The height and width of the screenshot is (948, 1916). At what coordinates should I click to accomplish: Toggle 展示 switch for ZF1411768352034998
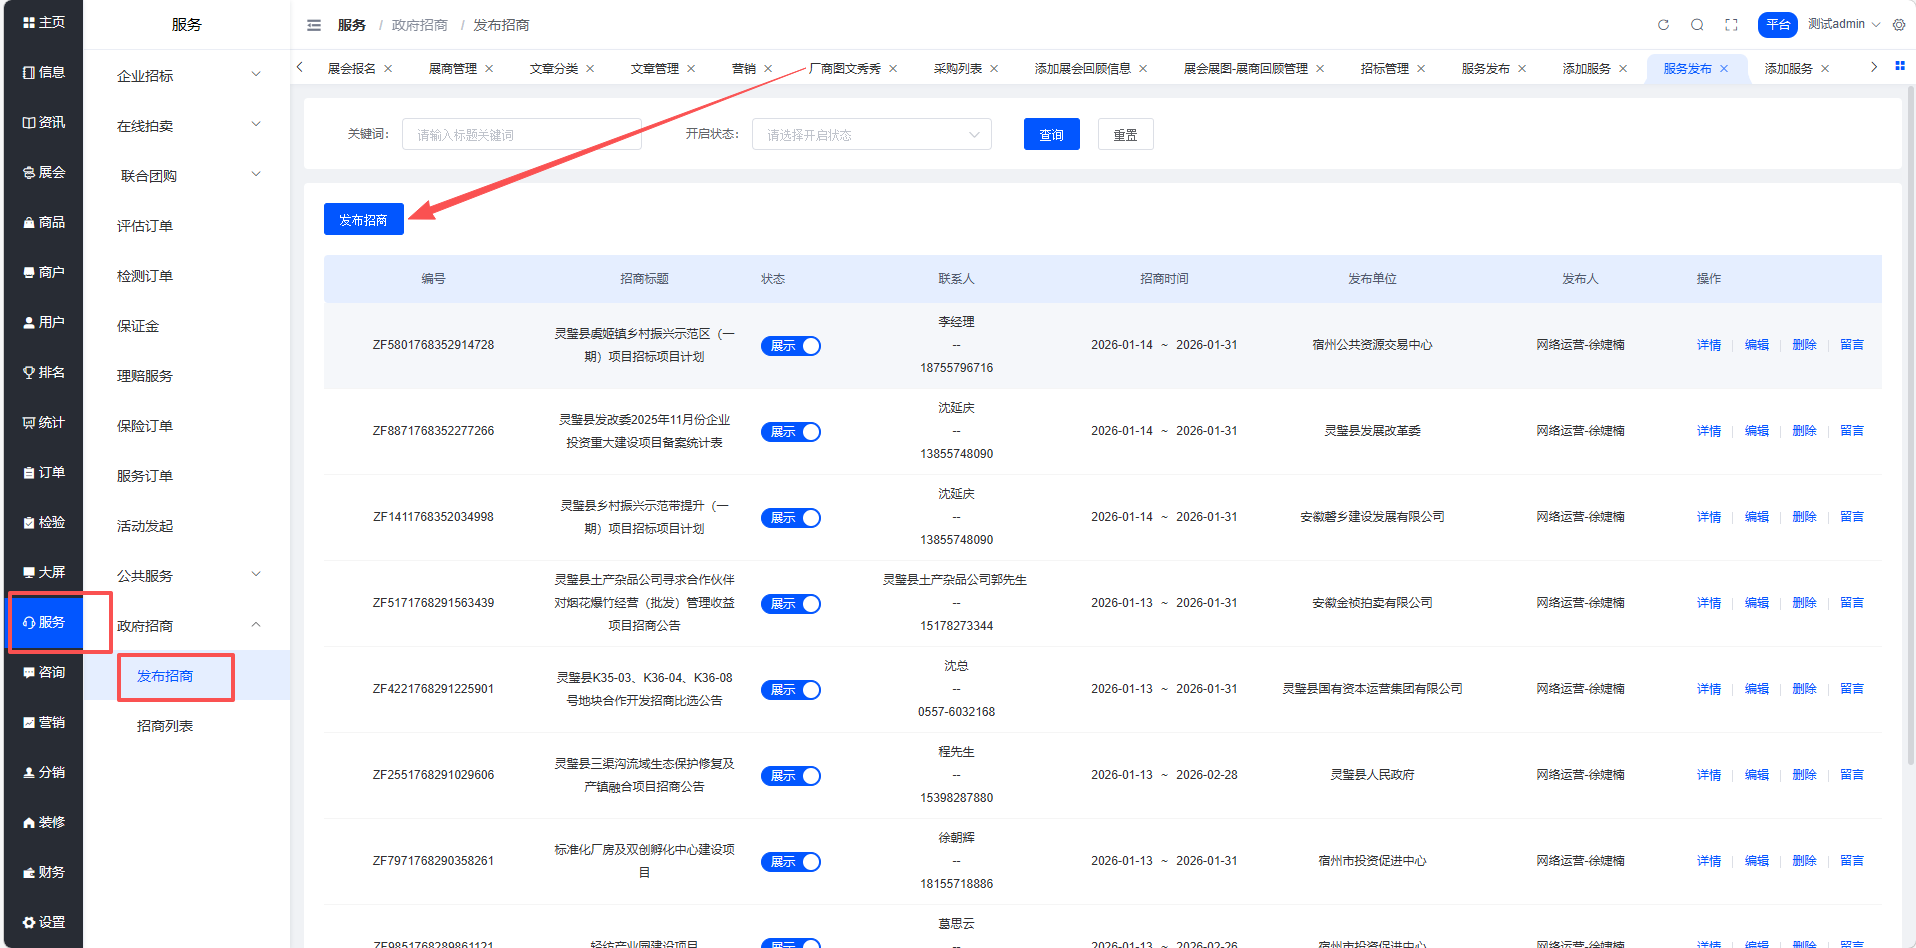pos(790,518)
